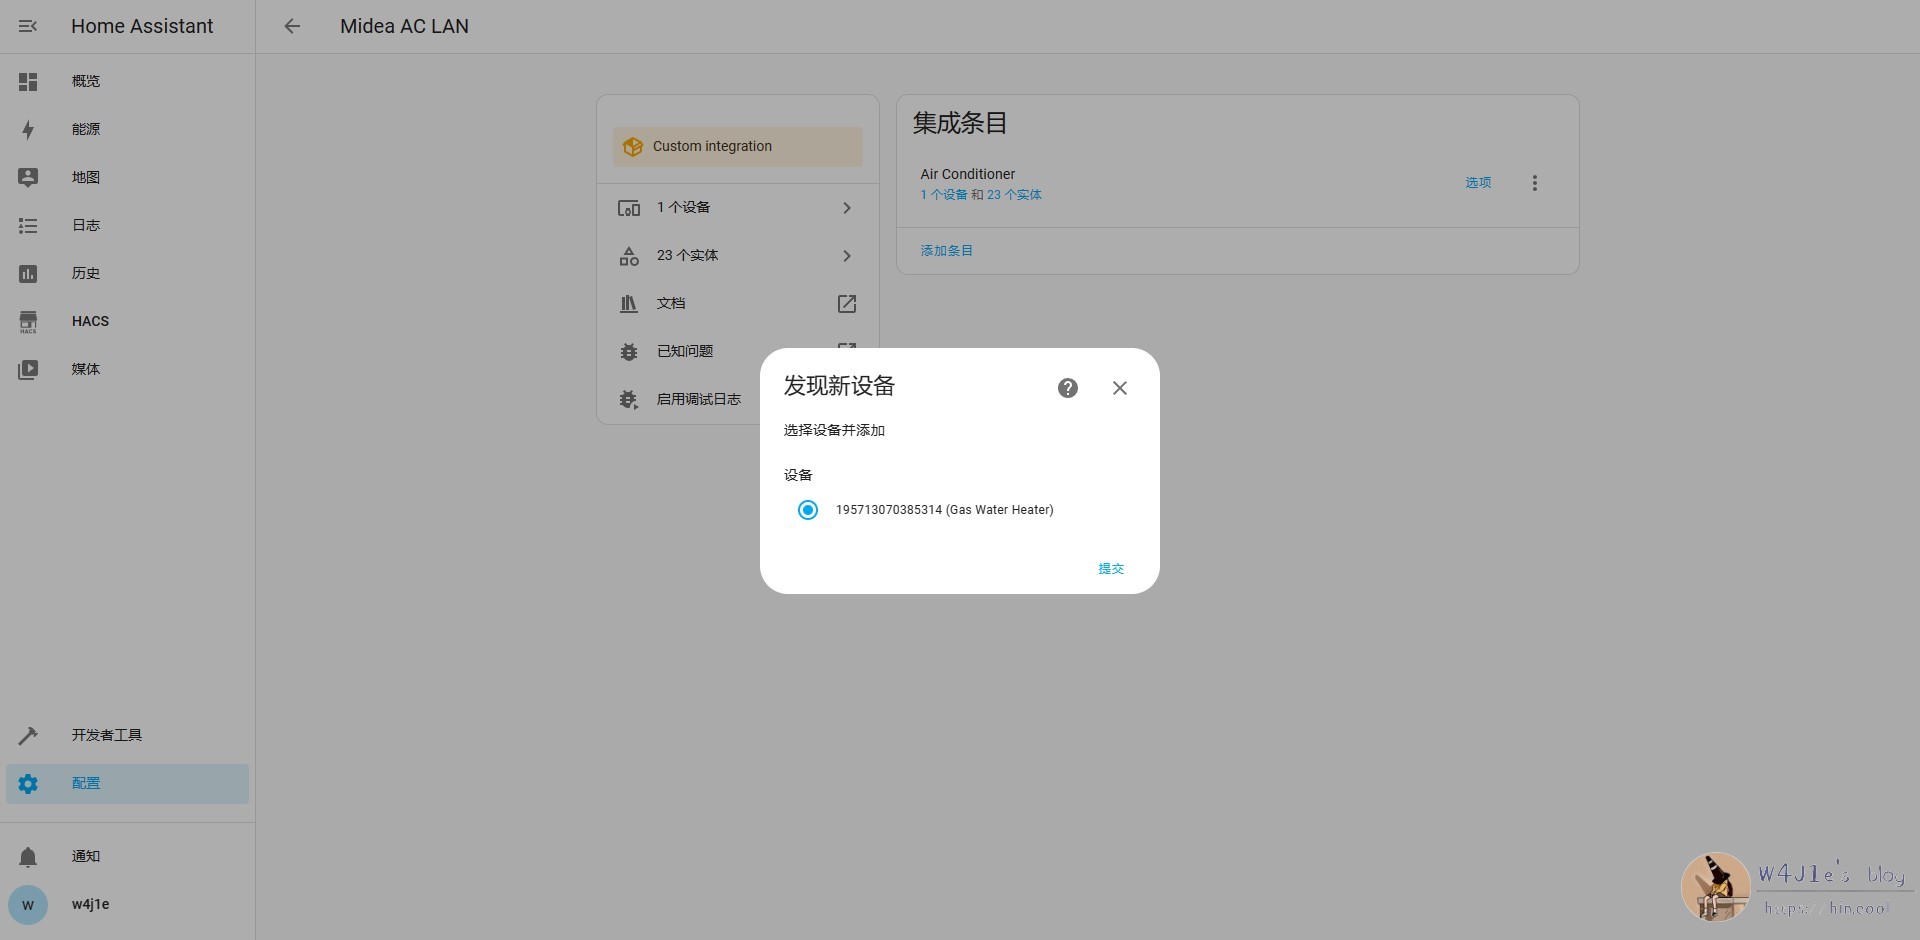Screen dimensions: 1920x940
Task: Click the help question-mark icon in dialog
Action: pos(1068,387)
